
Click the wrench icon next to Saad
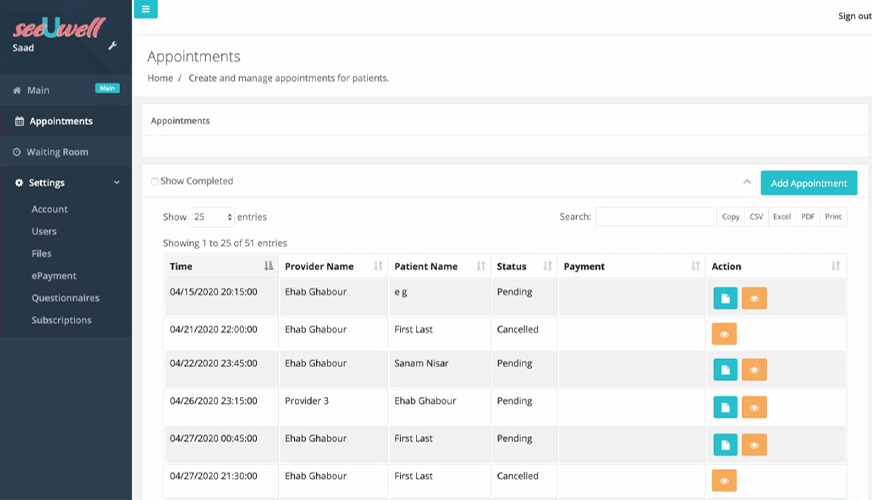pos(113,46)
